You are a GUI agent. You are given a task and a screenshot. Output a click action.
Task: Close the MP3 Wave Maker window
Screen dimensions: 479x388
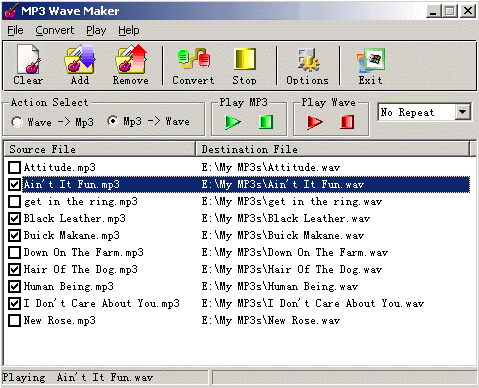[x=468, y=11]
